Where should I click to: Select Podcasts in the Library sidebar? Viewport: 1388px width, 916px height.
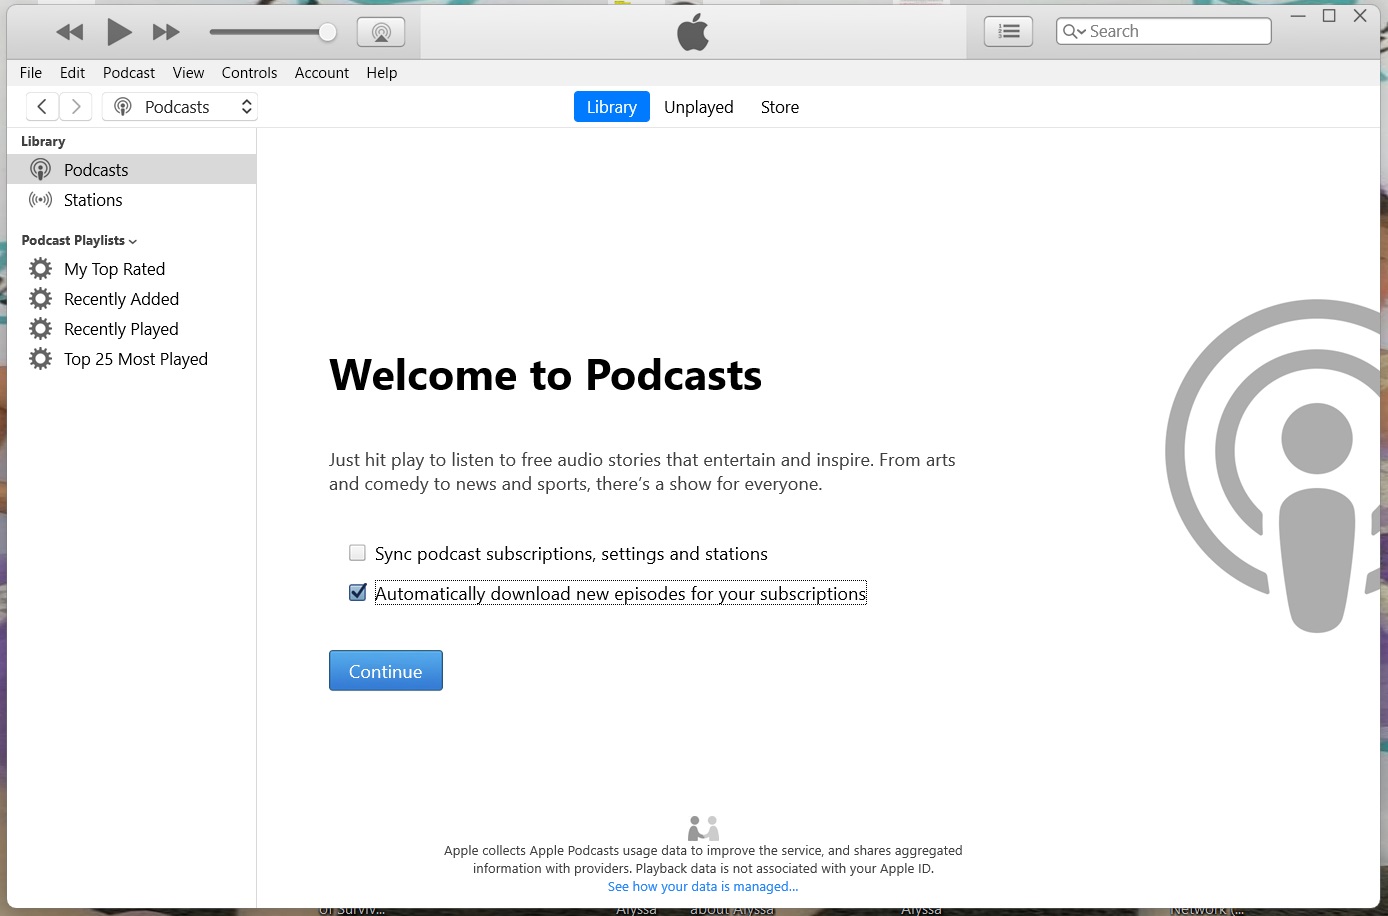[131, 169]
